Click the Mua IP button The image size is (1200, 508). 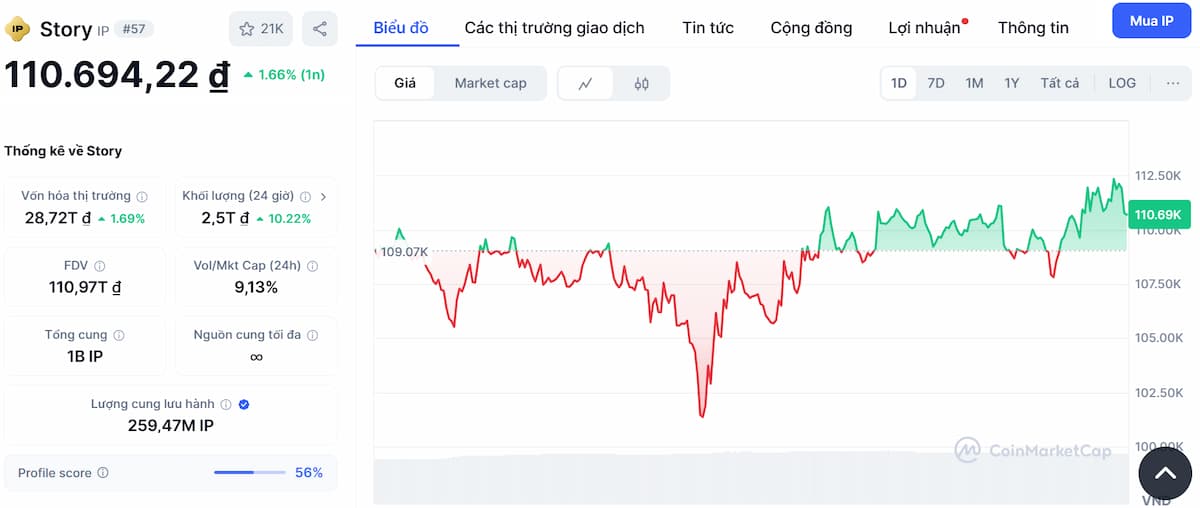(1151, 21)
